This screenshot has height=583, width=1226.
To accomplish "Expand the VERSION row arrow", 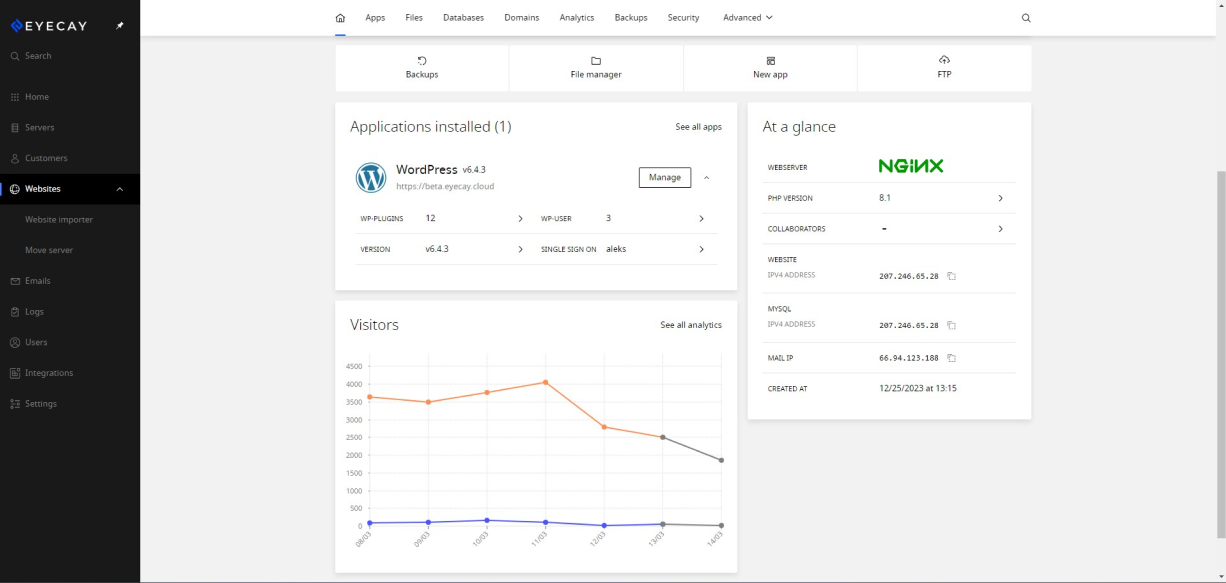I will click(x=521, y=249).
